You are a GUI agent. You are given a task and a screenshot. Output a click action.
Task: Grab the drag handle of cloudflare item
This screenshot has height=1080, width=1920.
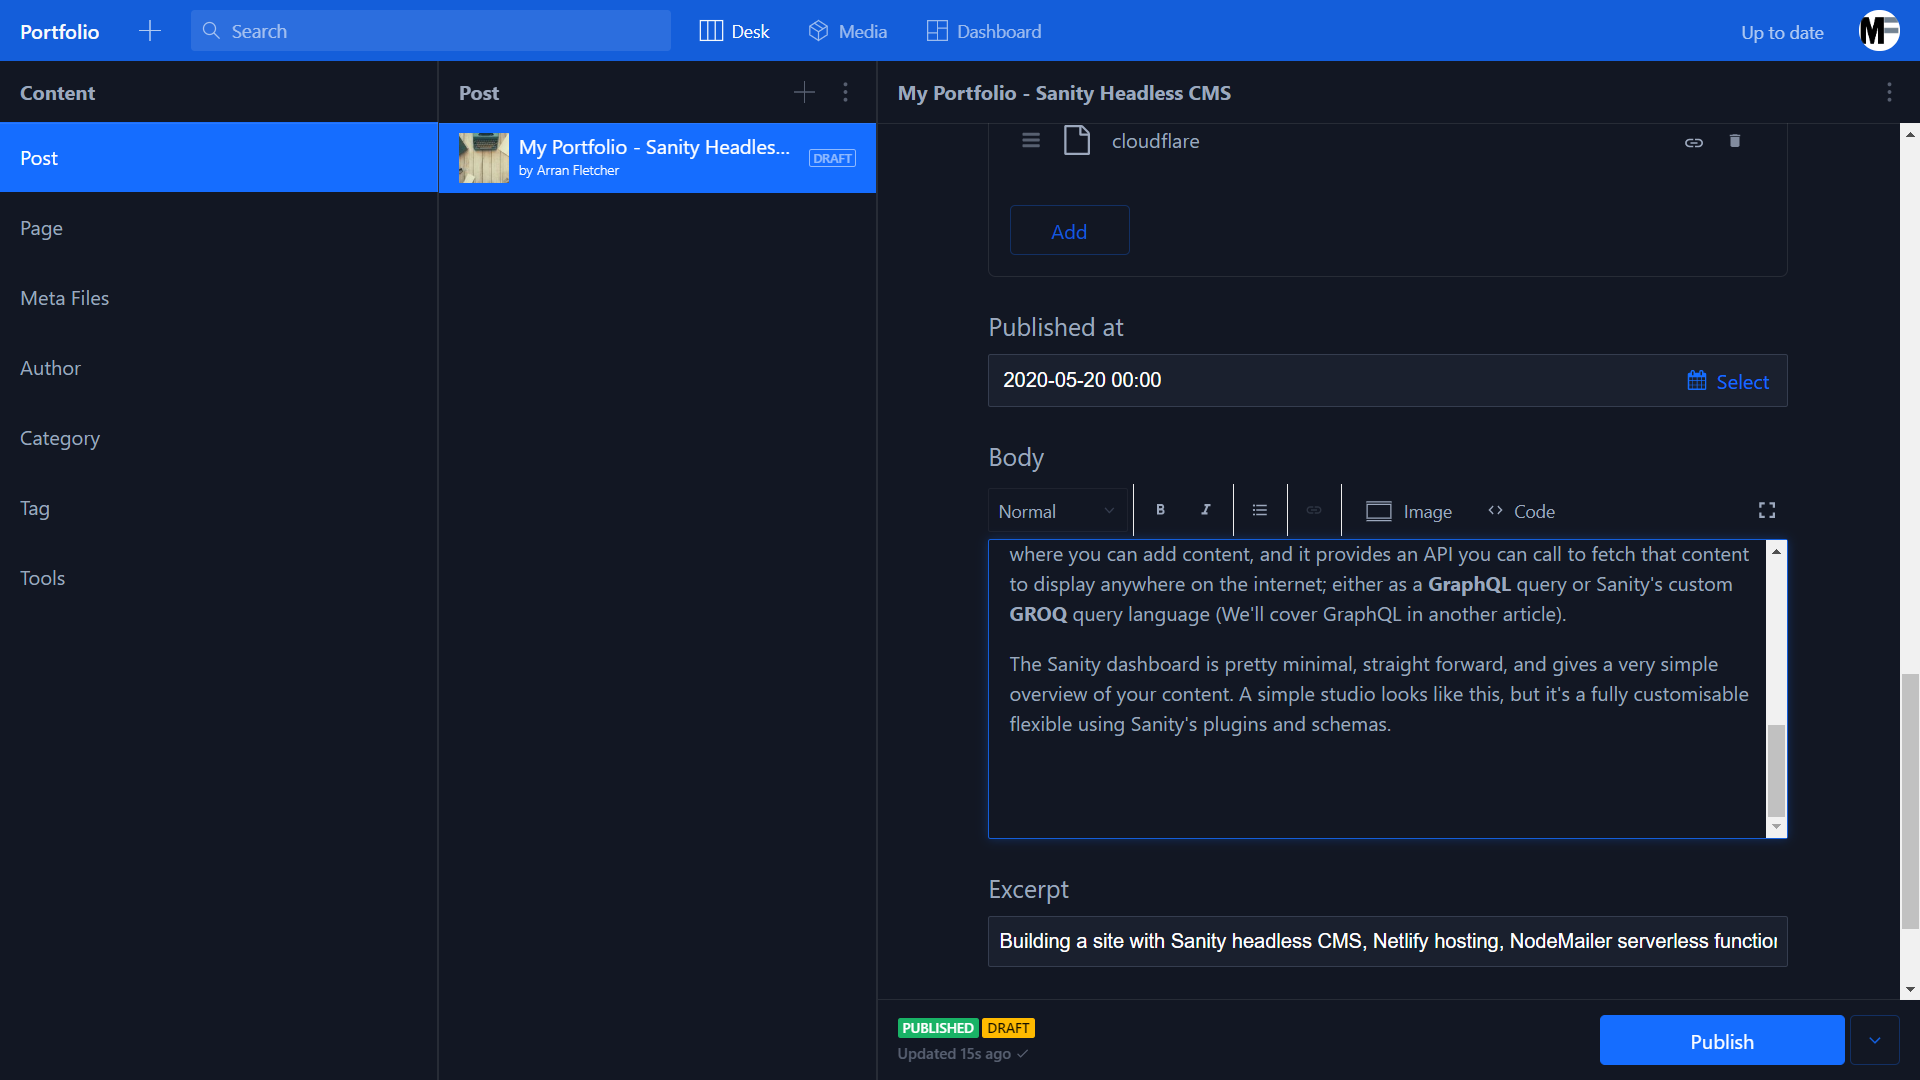(x=1031, y=141)
